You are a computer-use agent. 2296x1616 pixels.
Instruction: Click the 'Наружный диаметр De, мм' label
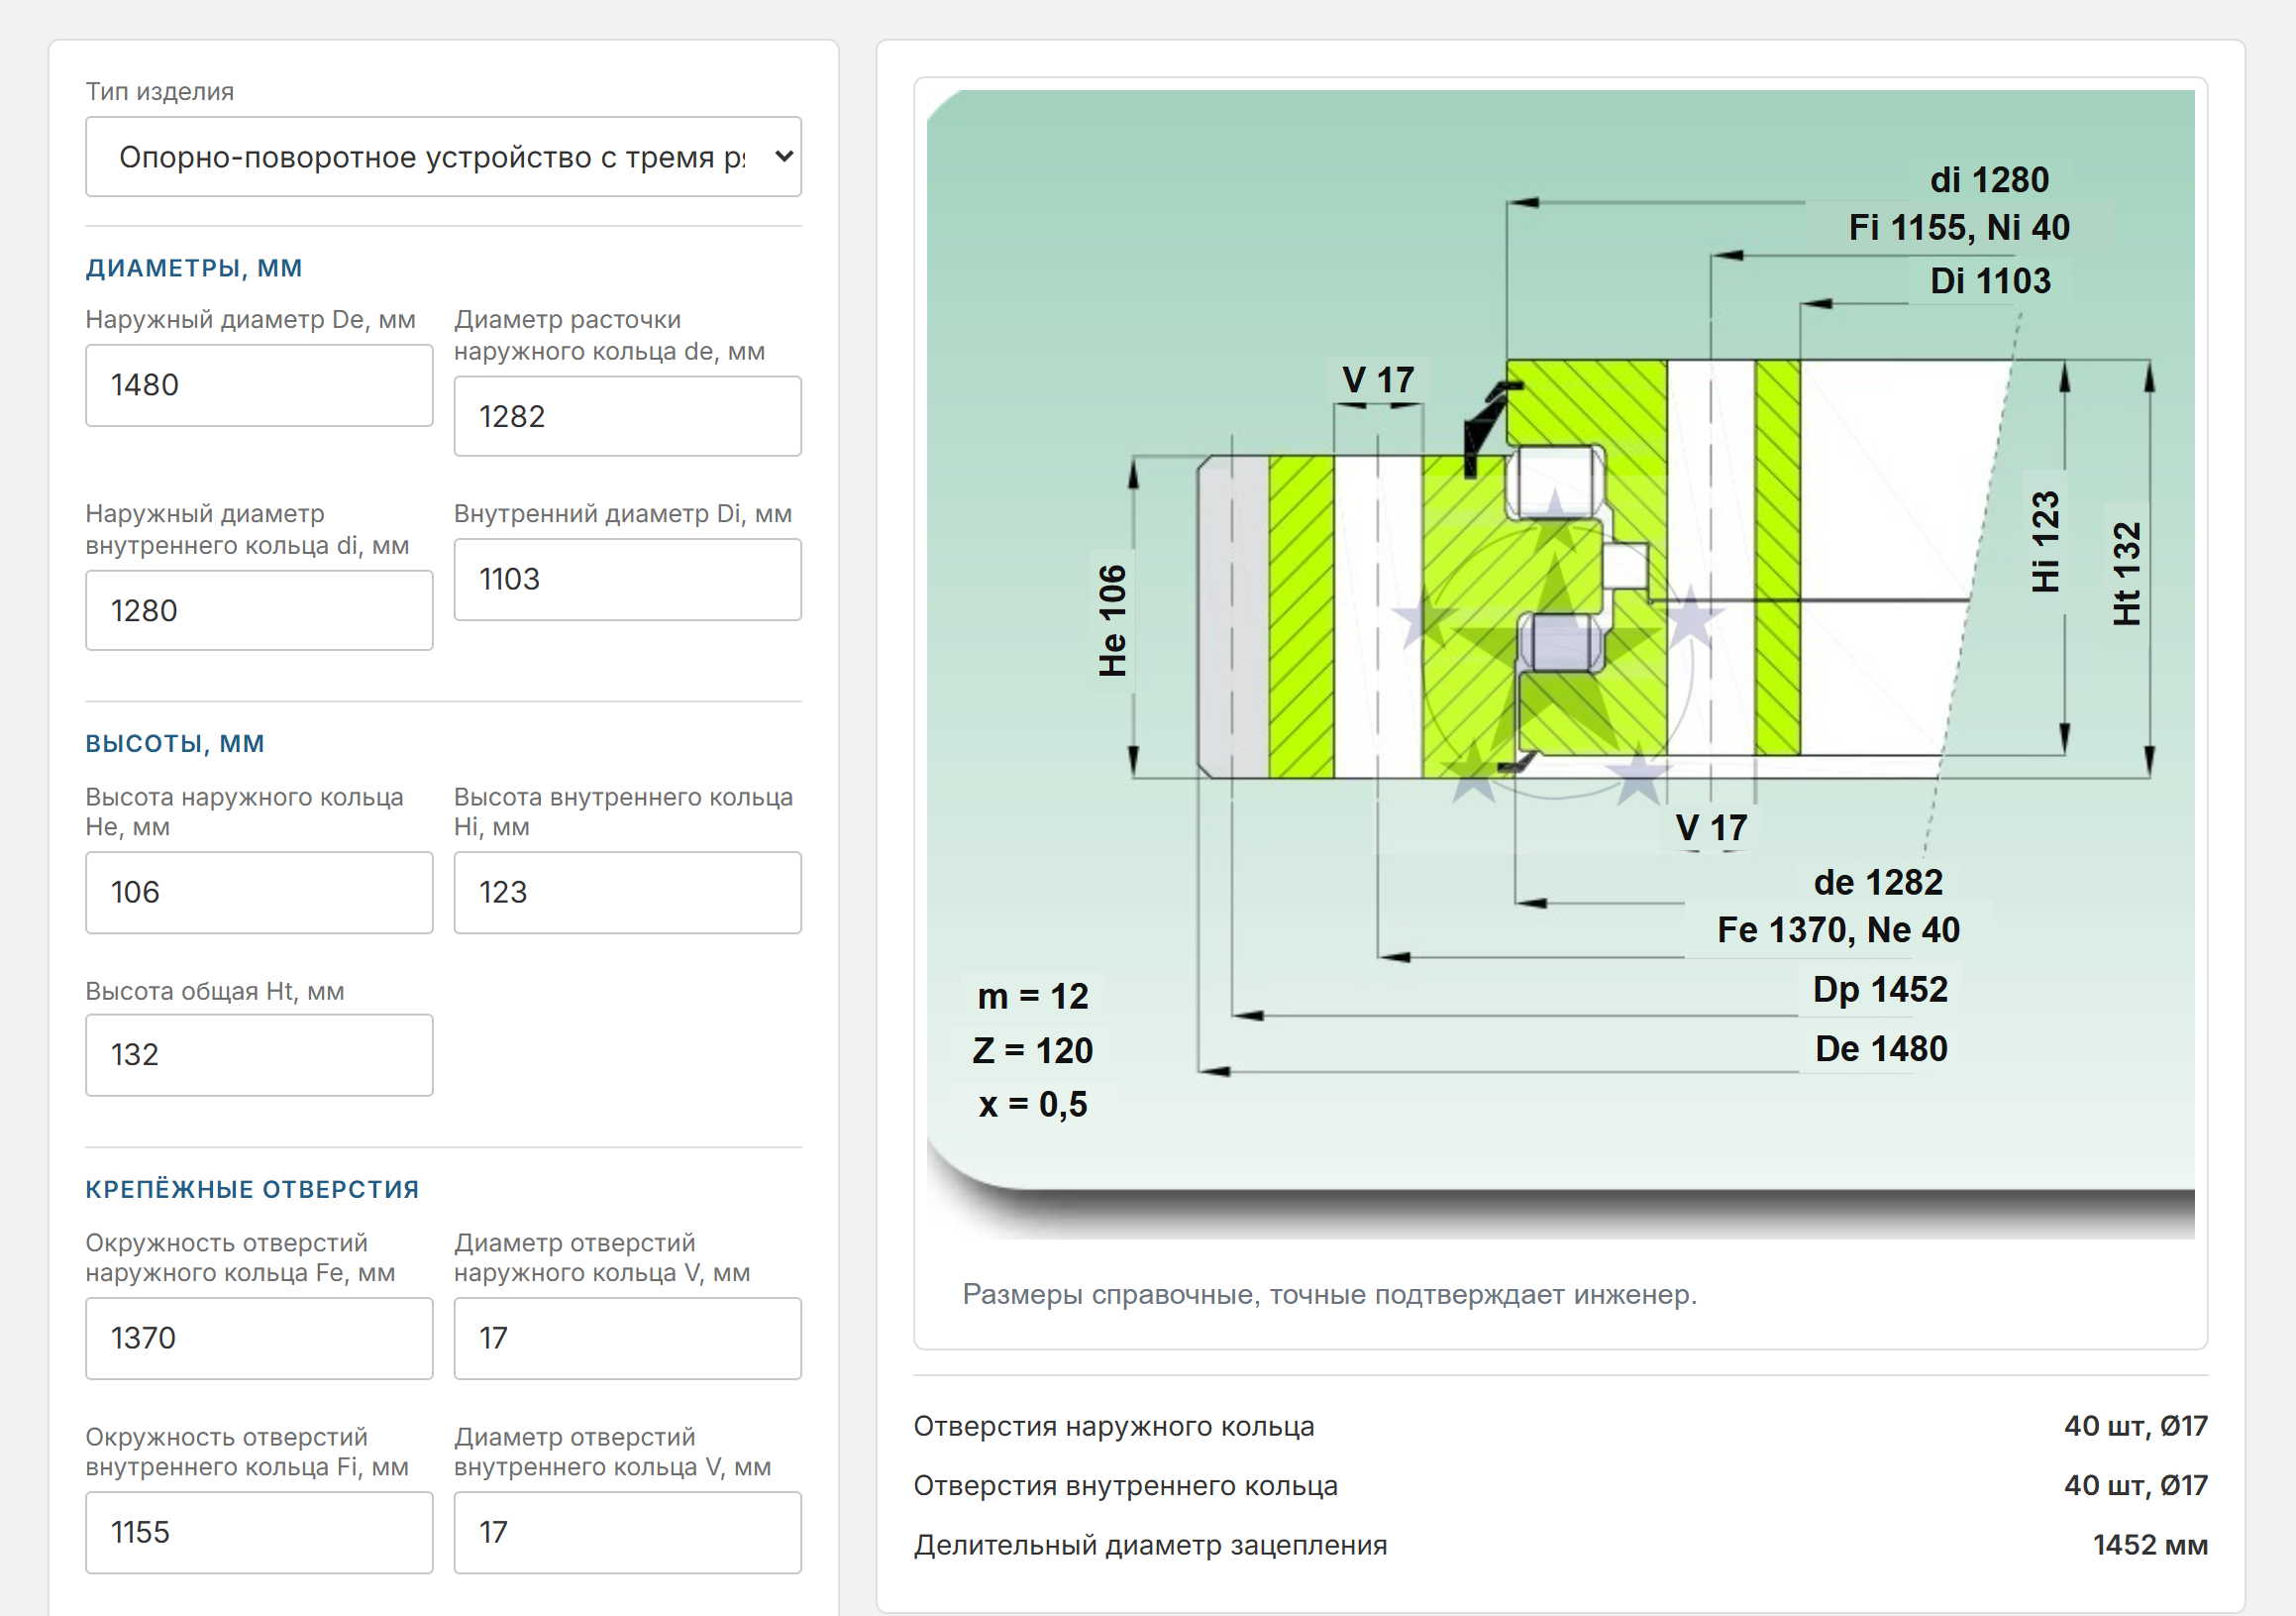tap(251, 319)
